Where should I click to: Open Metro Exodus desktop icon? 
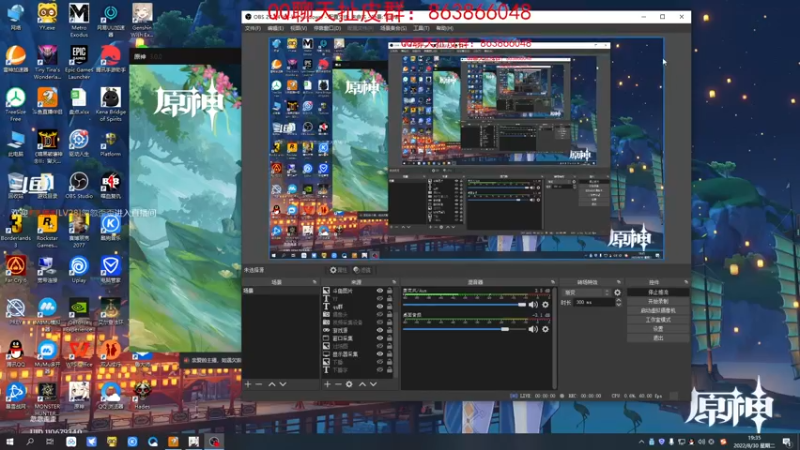pos(79,20)
